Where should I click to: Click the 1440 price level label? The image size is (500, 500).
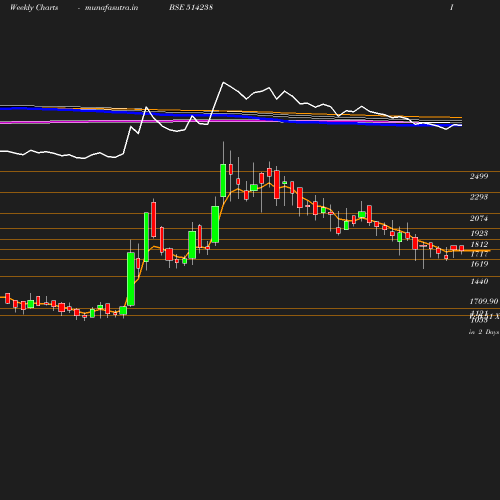pos(479,281)
